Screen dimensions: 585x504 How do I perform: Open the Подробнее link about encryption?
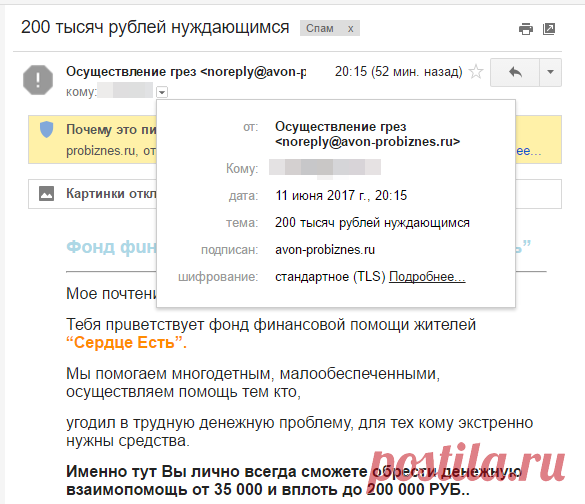tap(427, 277)
